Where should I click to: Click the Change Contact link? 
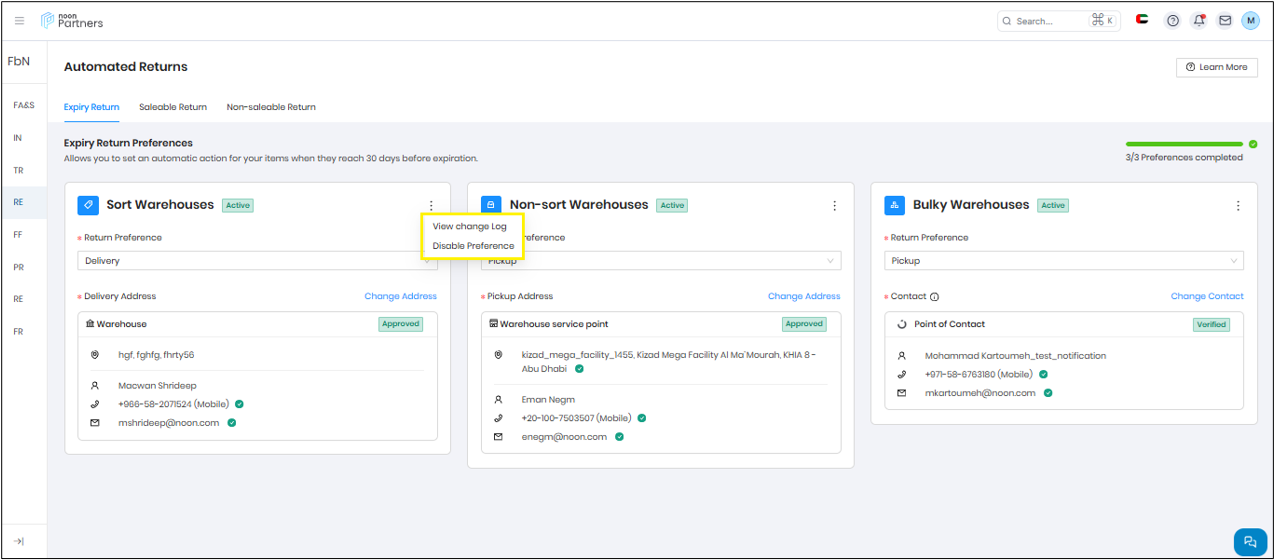coord(1207,296)
